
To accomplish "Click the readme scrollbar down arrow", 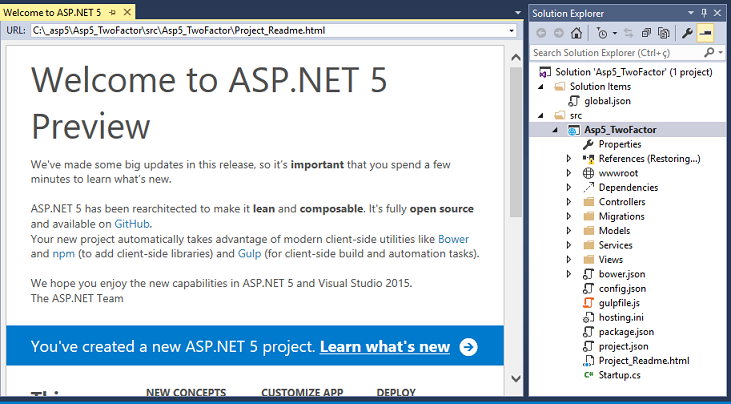I will click(516, 378).
